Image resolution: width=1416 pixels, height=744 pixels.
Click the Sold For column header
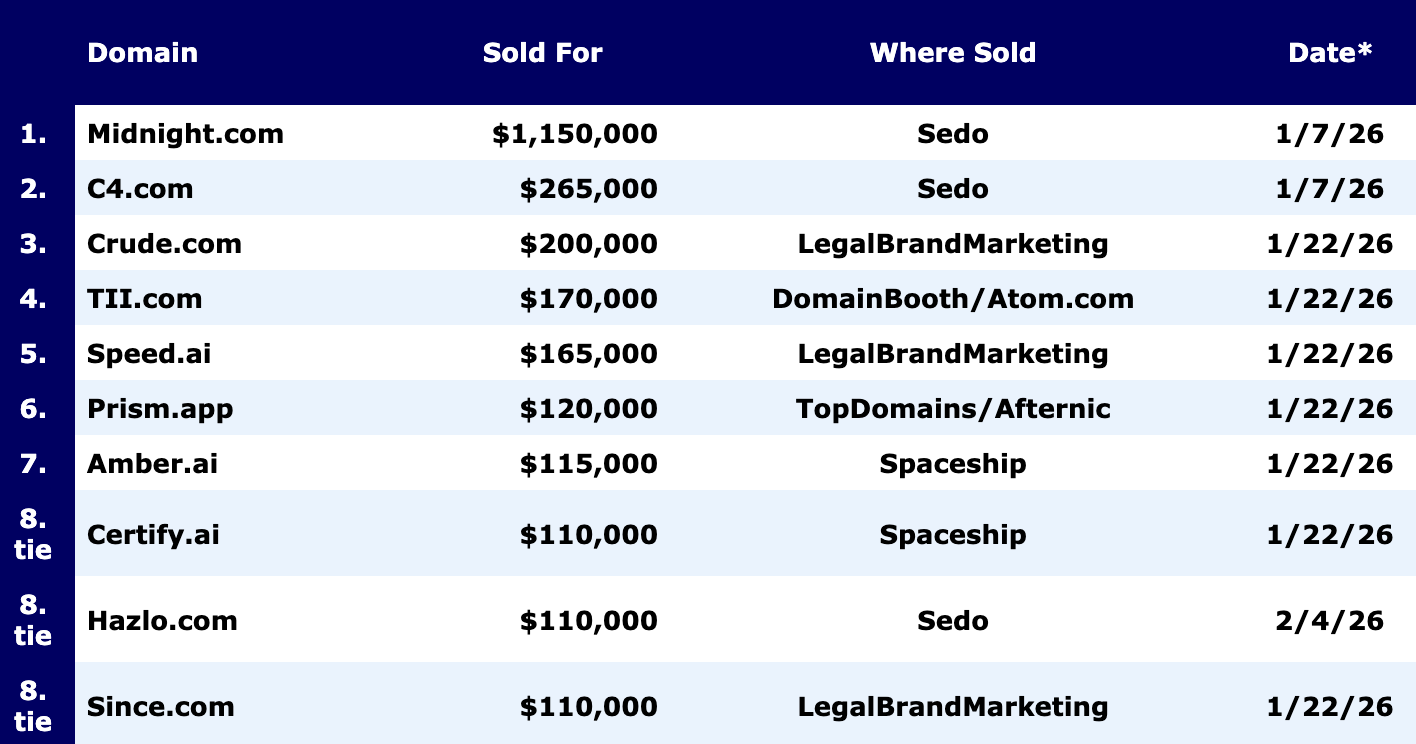tap(542, 53)
